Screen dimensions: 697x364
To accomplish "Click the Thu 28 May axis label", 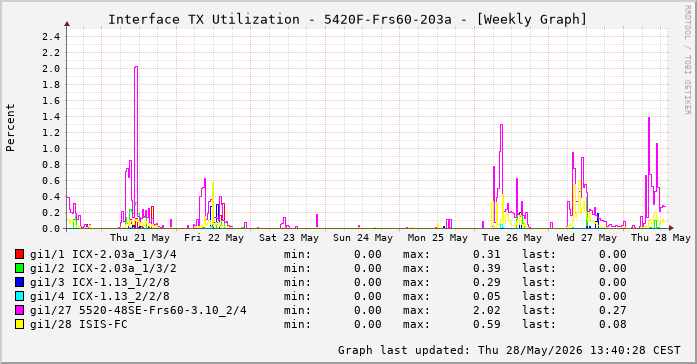I will click(661, 238).
